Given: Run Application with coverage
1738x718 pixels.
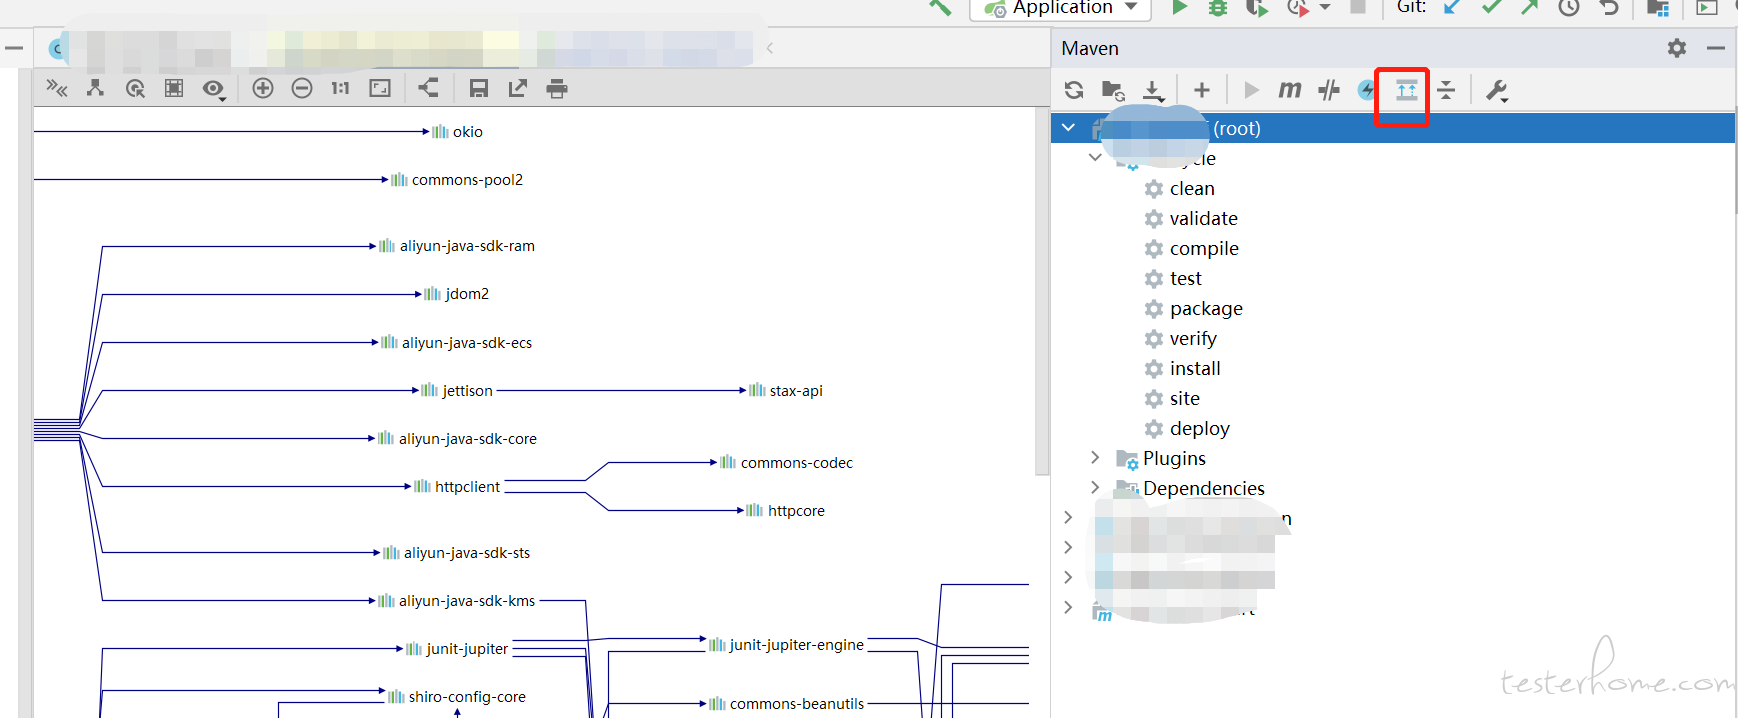Looking at the screenshot, I should 1257,8.
